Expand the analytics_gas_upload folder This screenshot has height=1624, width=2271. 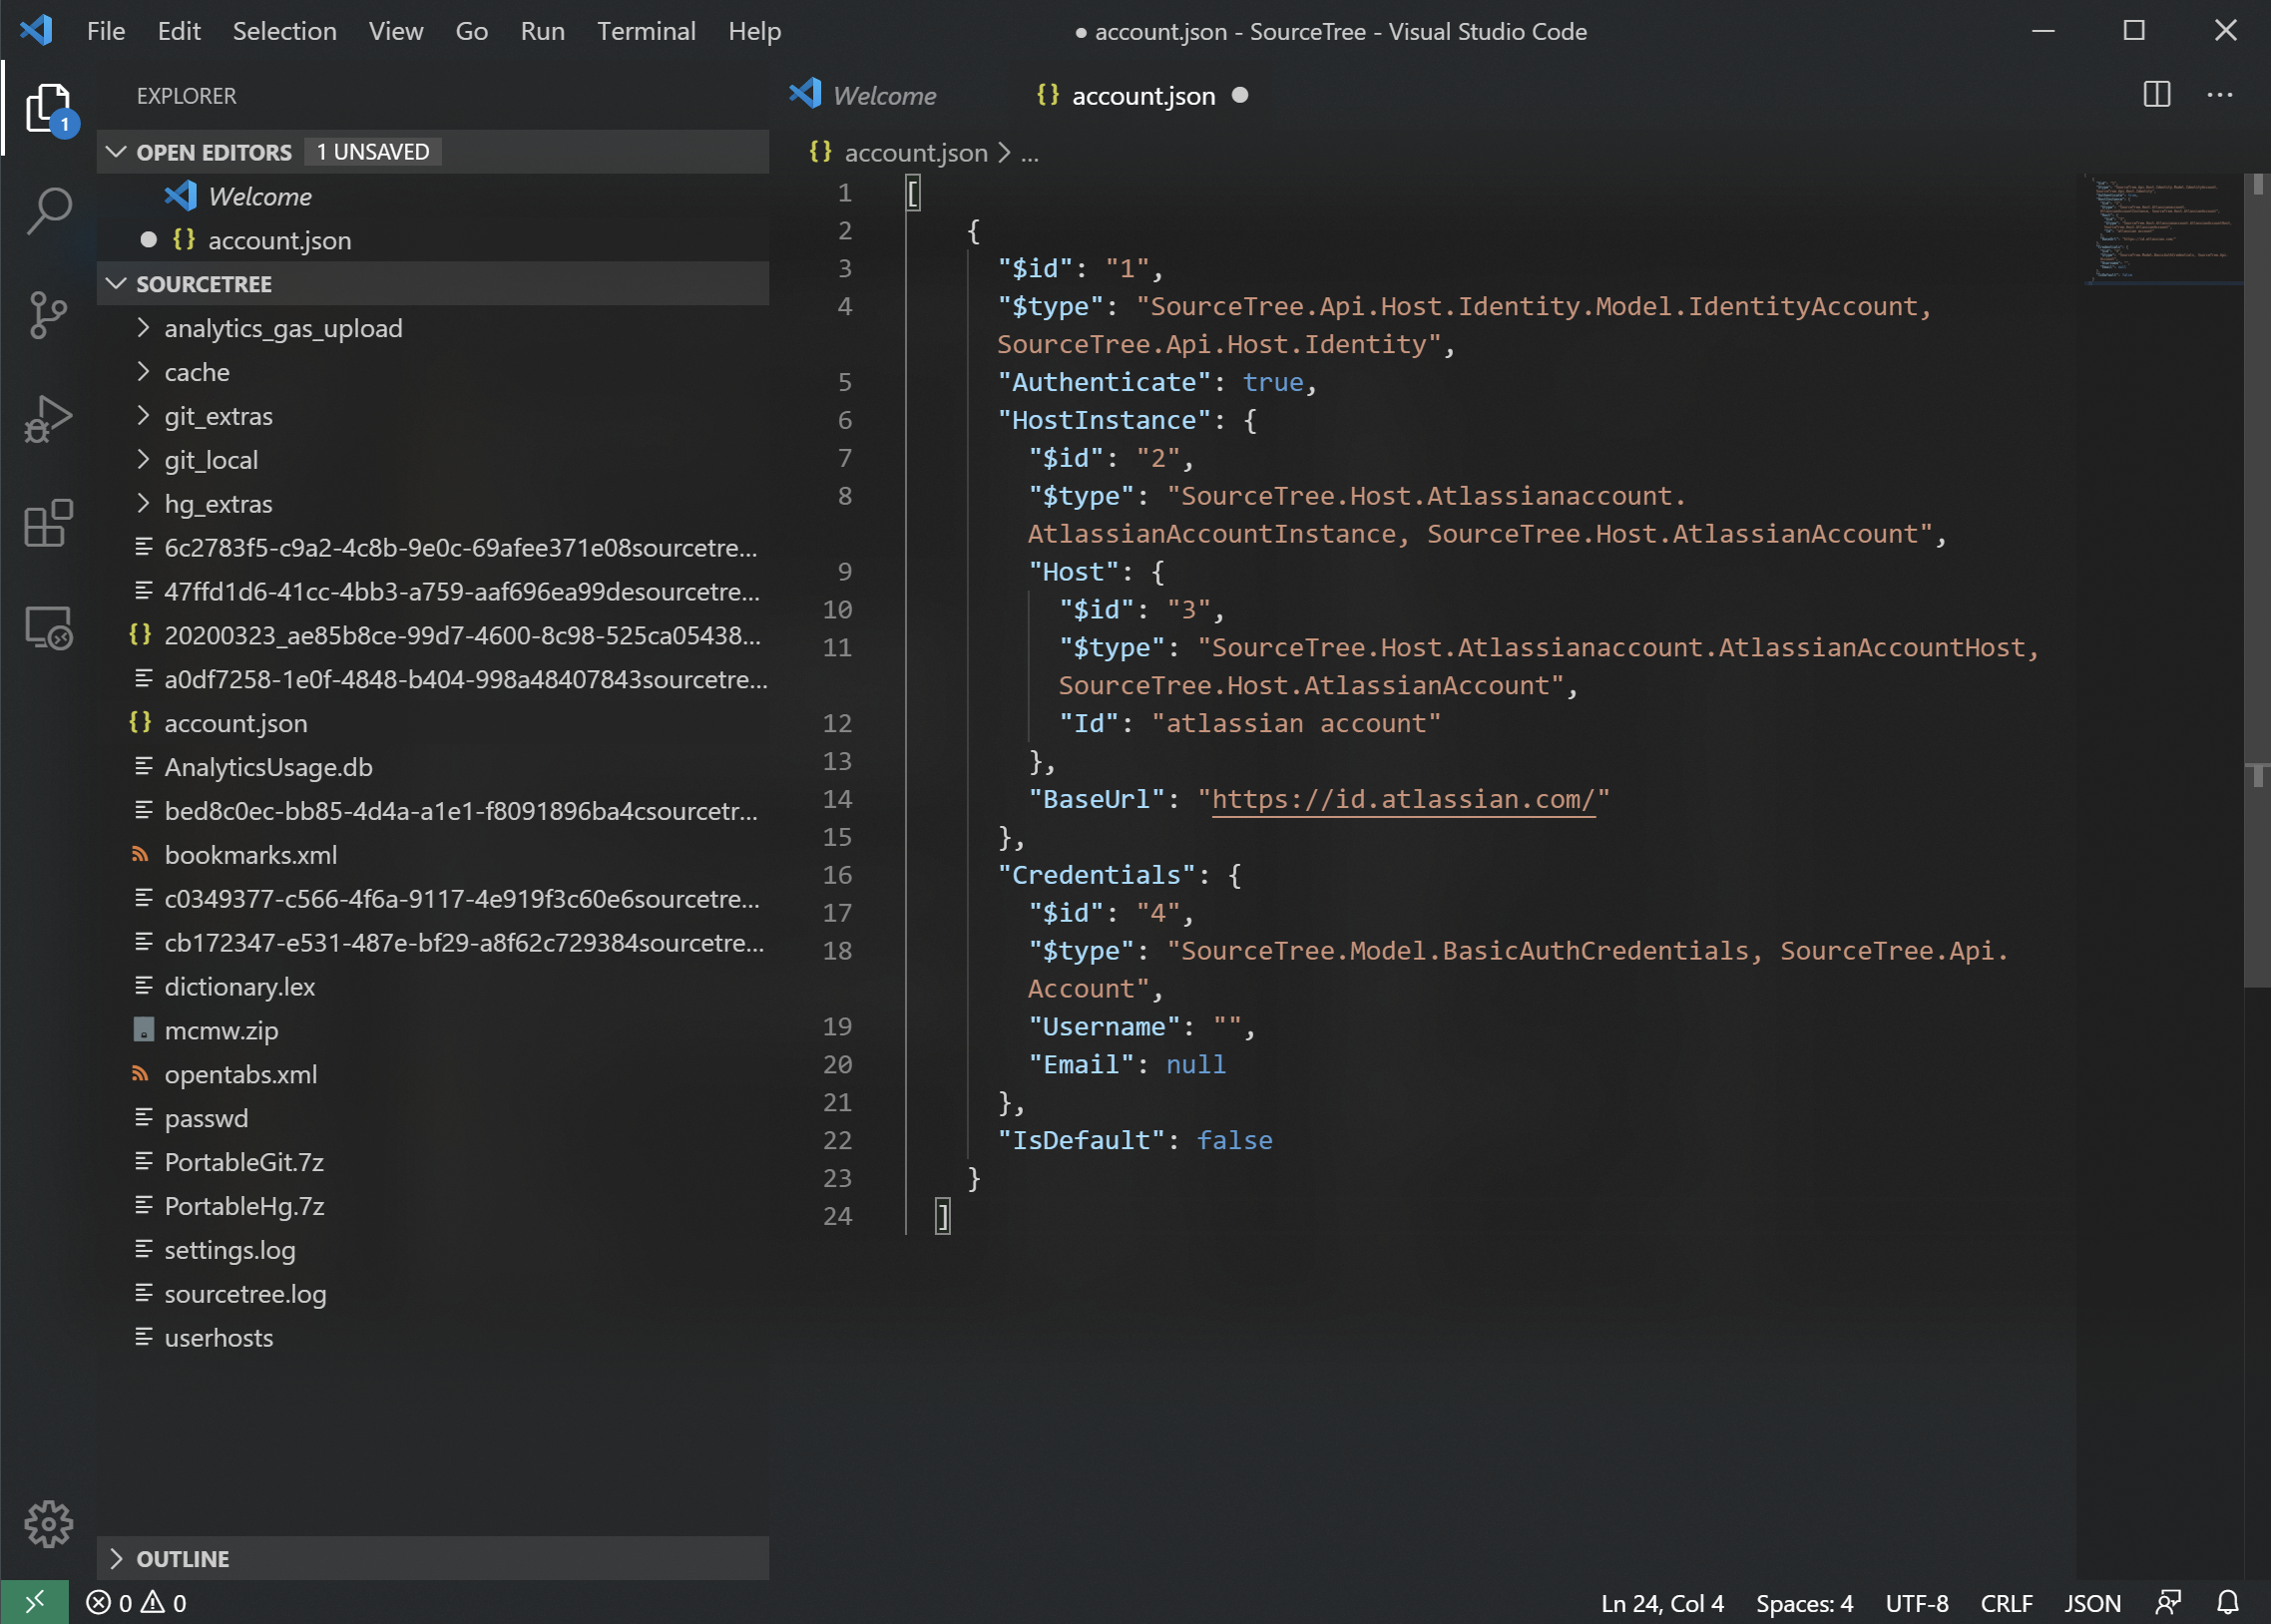point(283,328)
